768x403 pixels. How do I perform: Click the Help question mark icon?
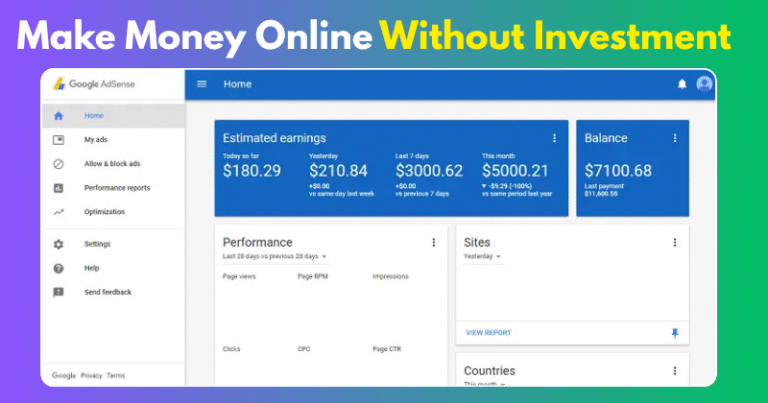pos(58,268)
